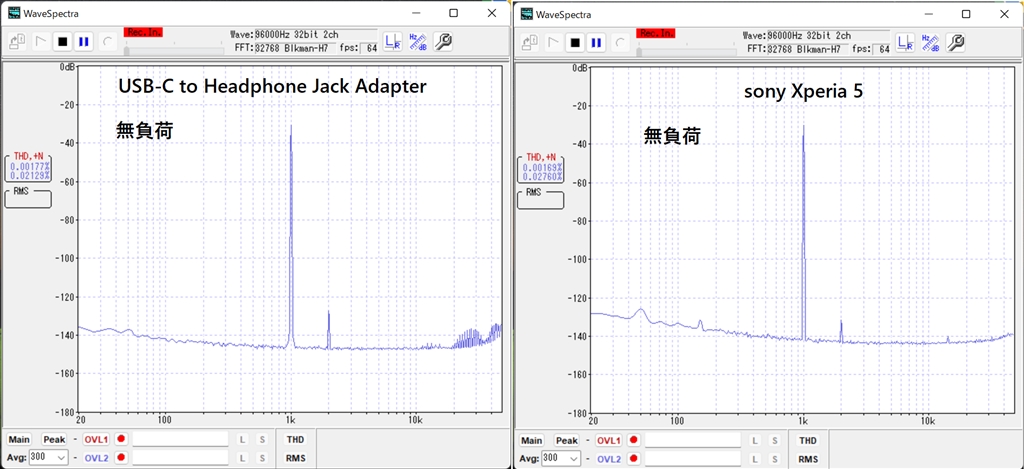Image resolution: width=1024 pixels, height=469 pixels.
Task: Click WaveSpectra app icon in right title bar
Action: coord(526,14)
